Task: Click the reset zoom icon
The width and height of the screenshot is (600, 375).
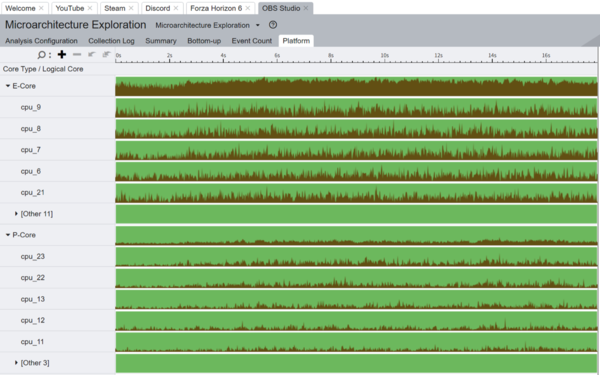Action: pos(106,54)
